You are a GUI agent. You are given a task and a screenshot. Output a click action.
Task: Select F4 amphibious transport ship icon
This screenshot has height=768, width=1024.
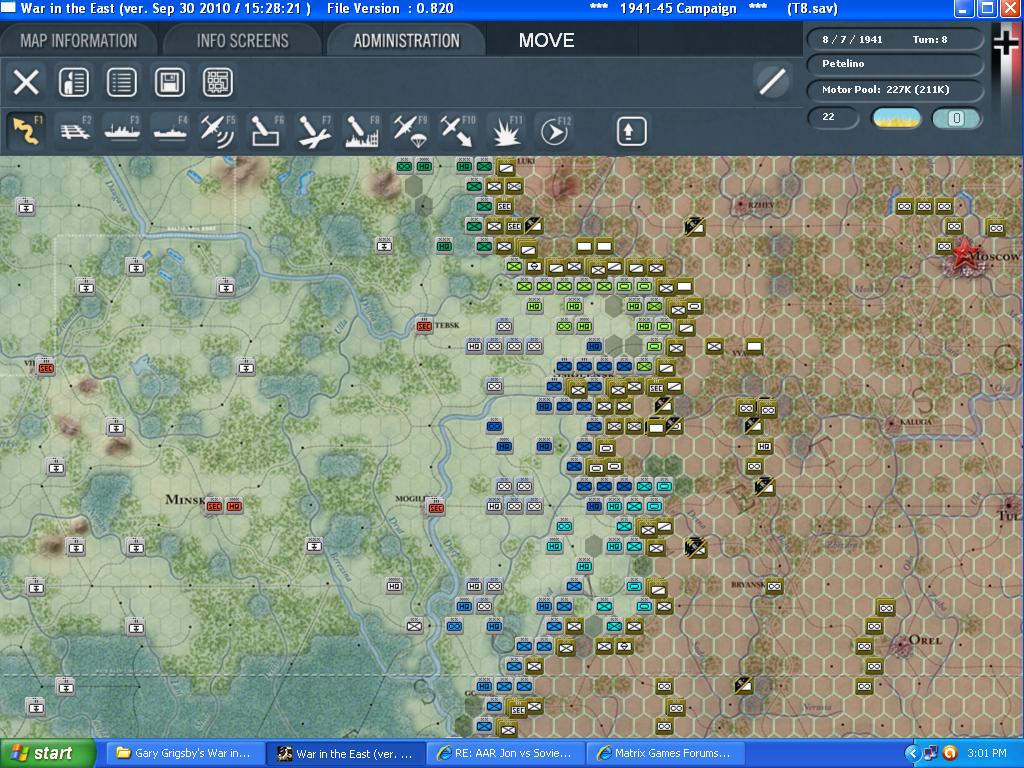[x=170, y=131]
